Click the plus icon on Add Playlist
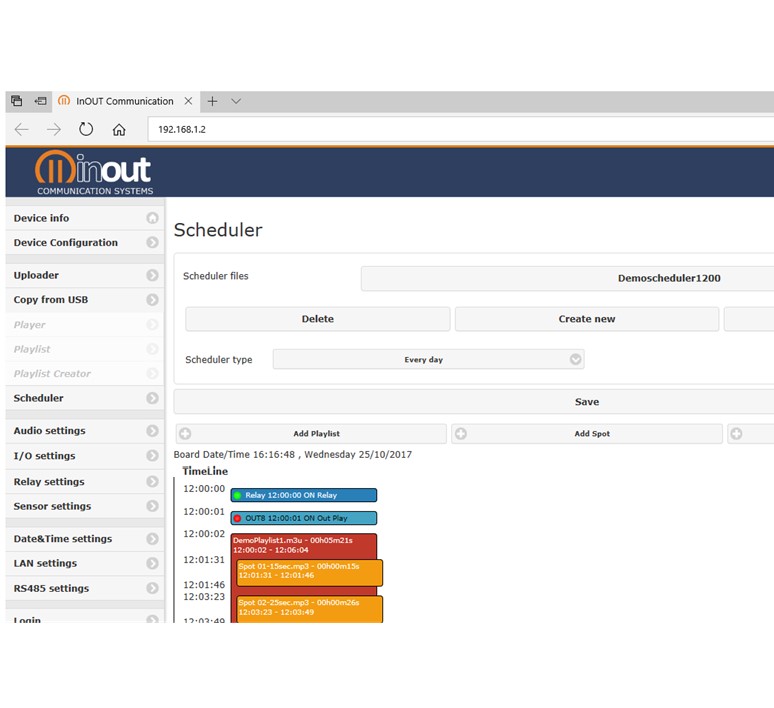774x708 pixels. tap(185, 434)
